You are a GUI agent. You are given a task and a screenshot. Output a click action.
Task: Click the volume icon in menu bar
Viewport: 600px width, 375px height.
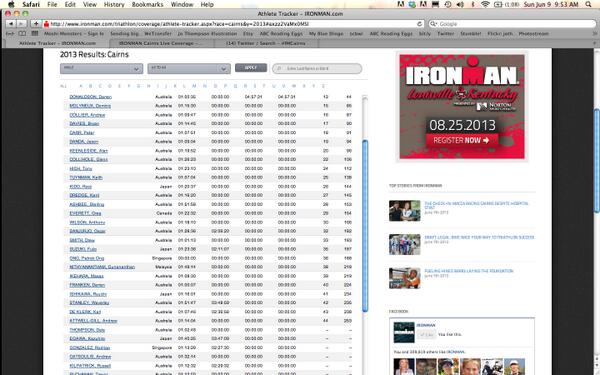point(460,4)
